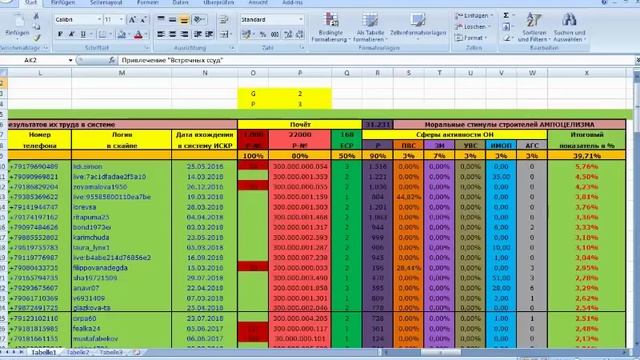Expand the Ausrichtung dialog launcher
Screen dimensions: 640x360
pyautogui.click(x=232, y=48)
